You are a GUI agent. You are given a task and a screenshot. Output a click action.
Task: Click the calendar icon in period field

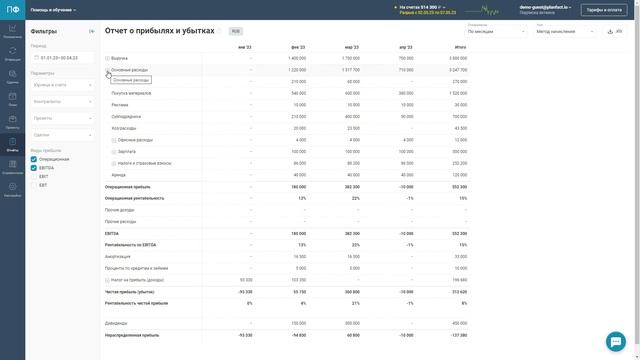36,58
